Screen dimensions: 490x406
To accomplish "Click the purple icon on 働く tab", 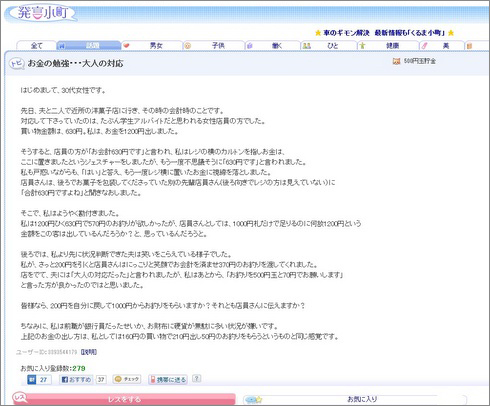I will [x=250, y=46].
